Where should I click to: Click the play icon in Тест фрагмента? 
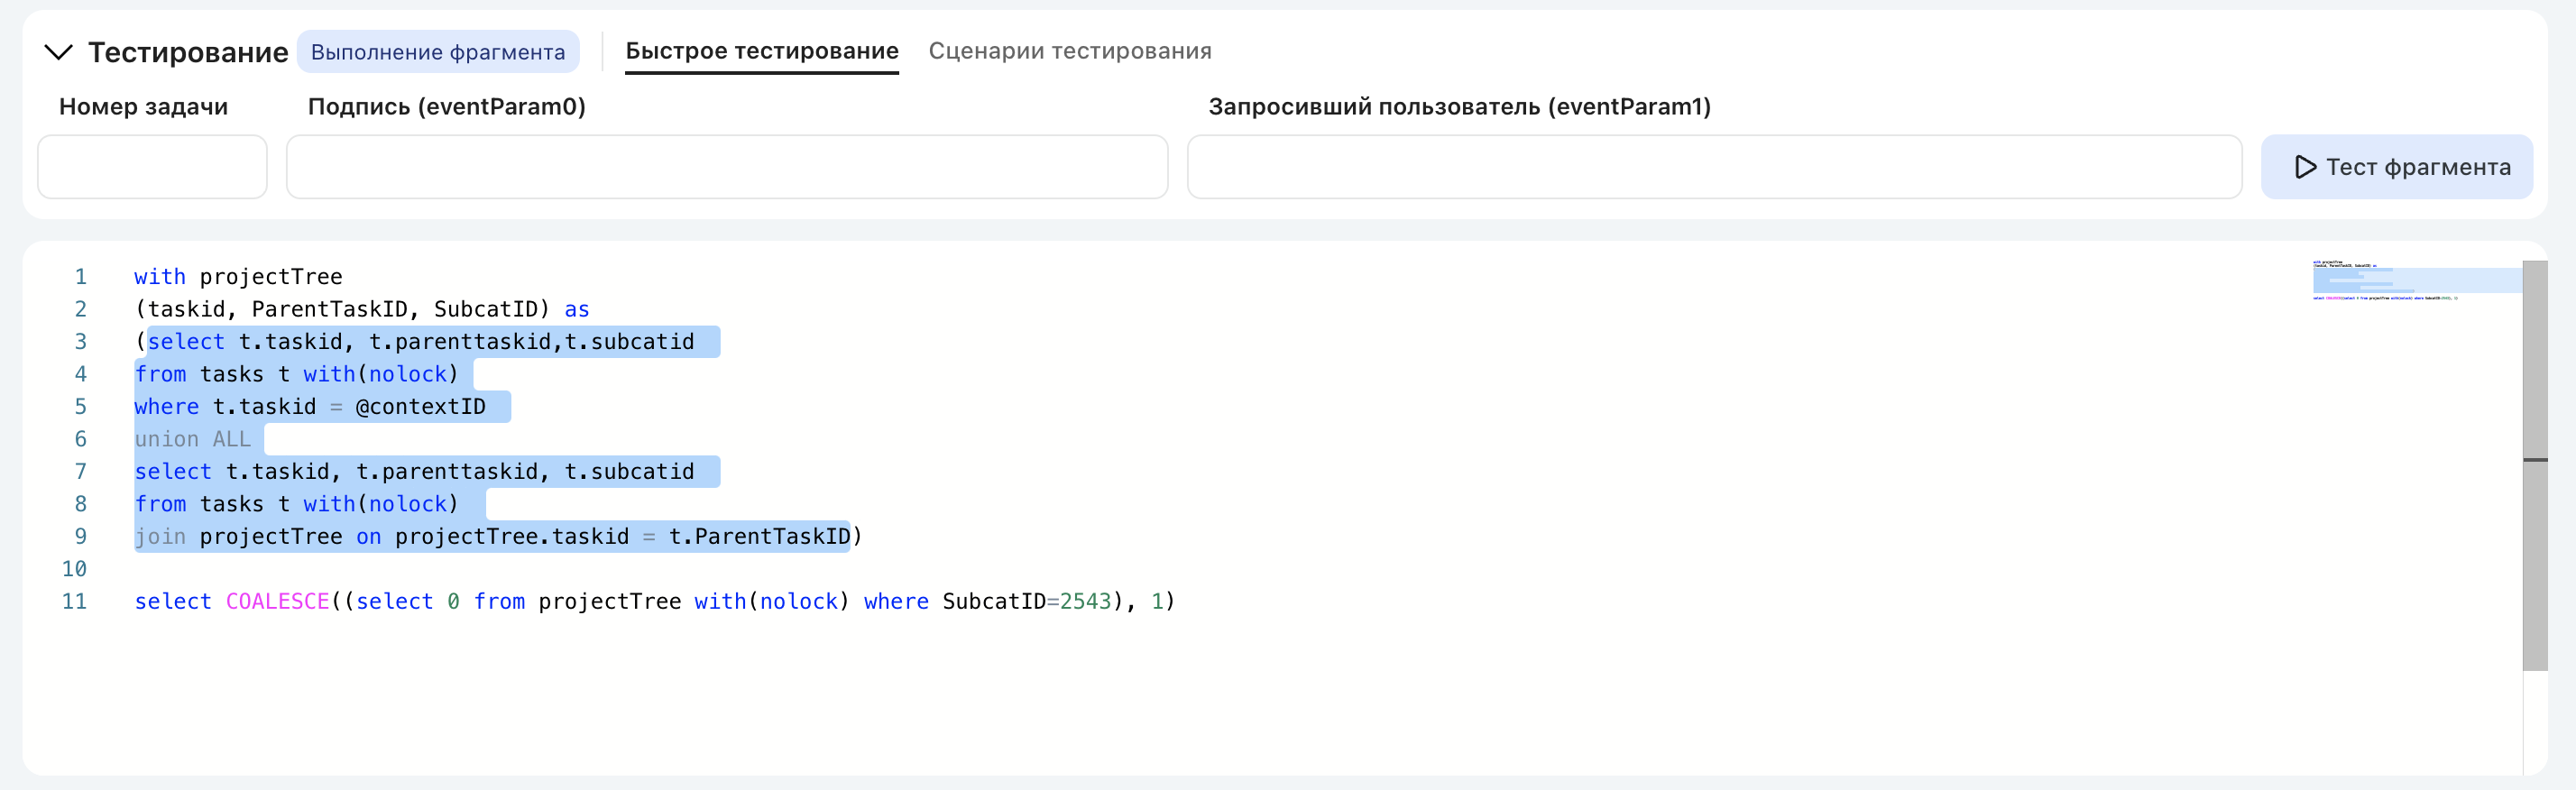coord(2305,167)
